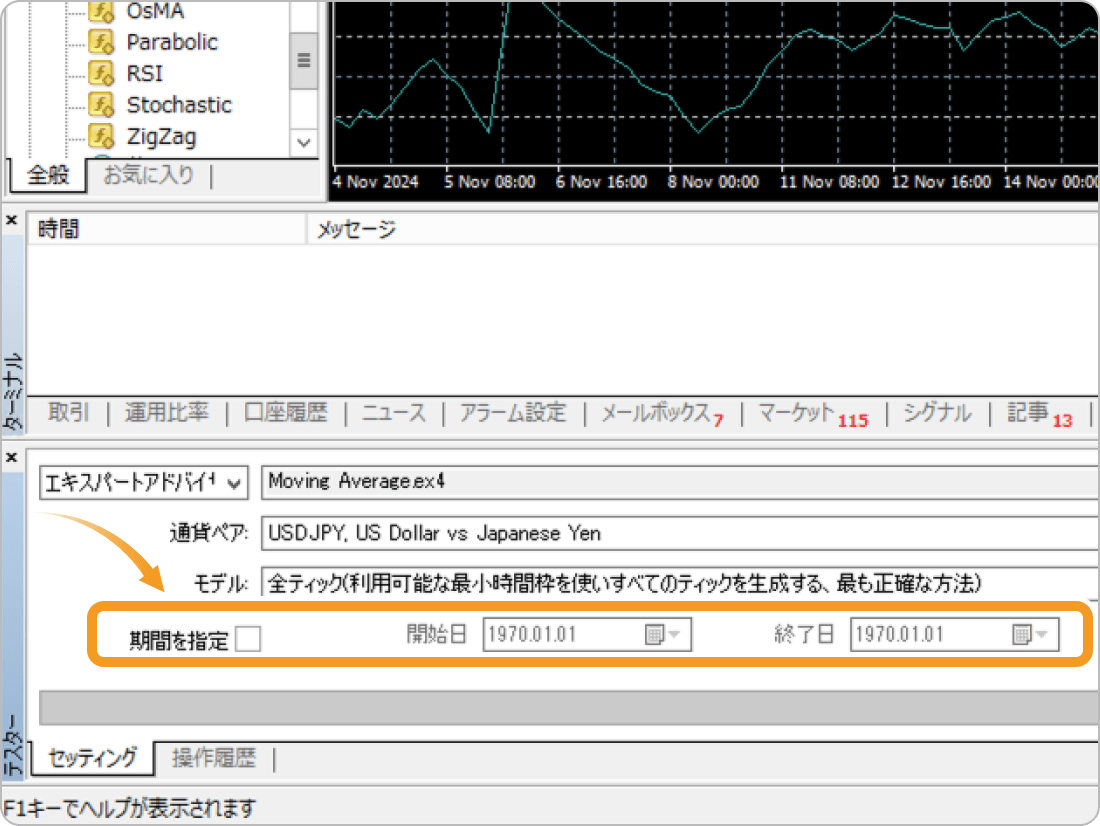Click the Stochastic tree item label

point(179,105)
